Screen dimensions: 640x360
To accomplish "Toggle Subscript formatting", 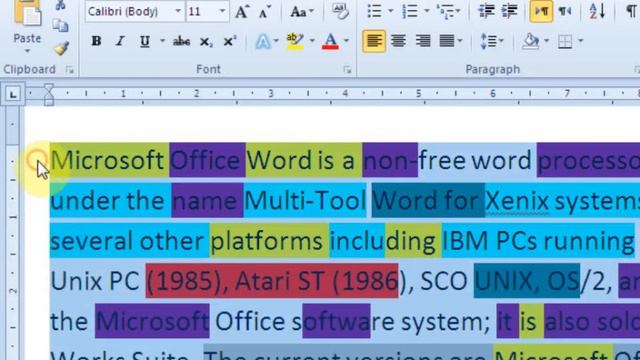I will [206, 42].
